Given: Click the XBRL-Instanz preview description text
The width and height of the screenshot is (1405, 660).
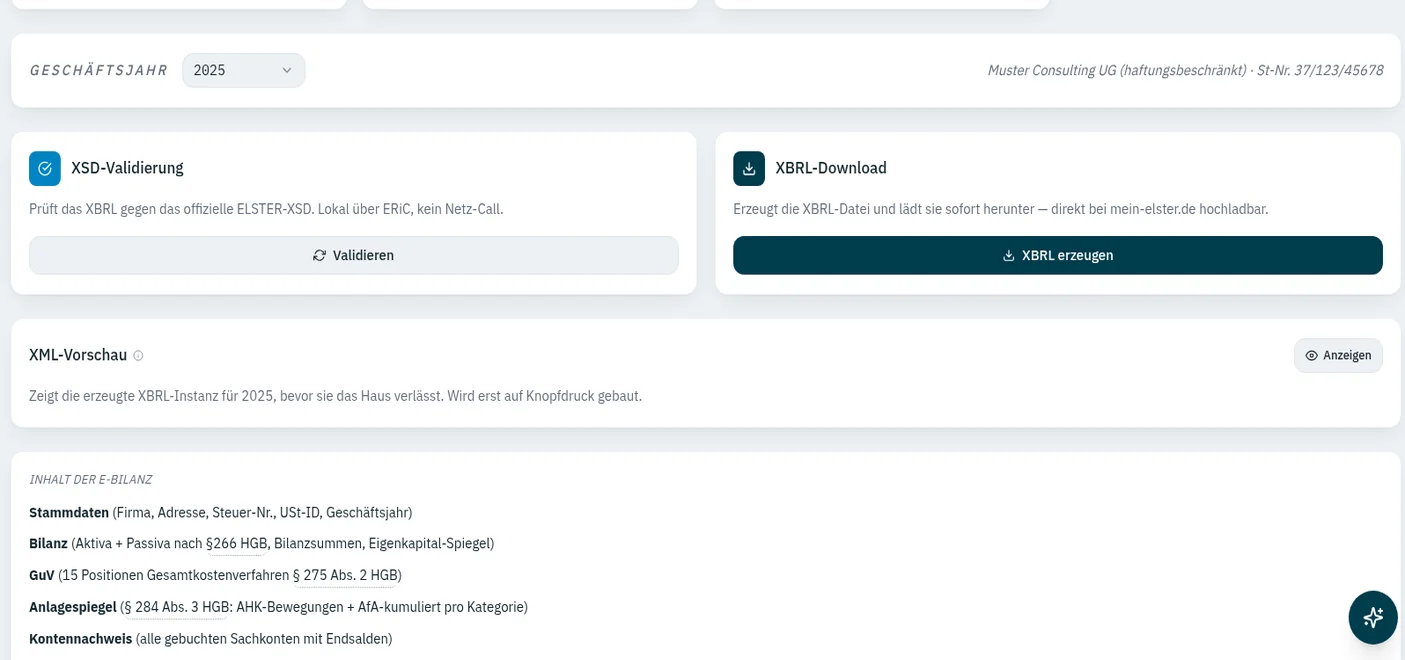Looking at the screenshot, I should [x=336, y=396].
